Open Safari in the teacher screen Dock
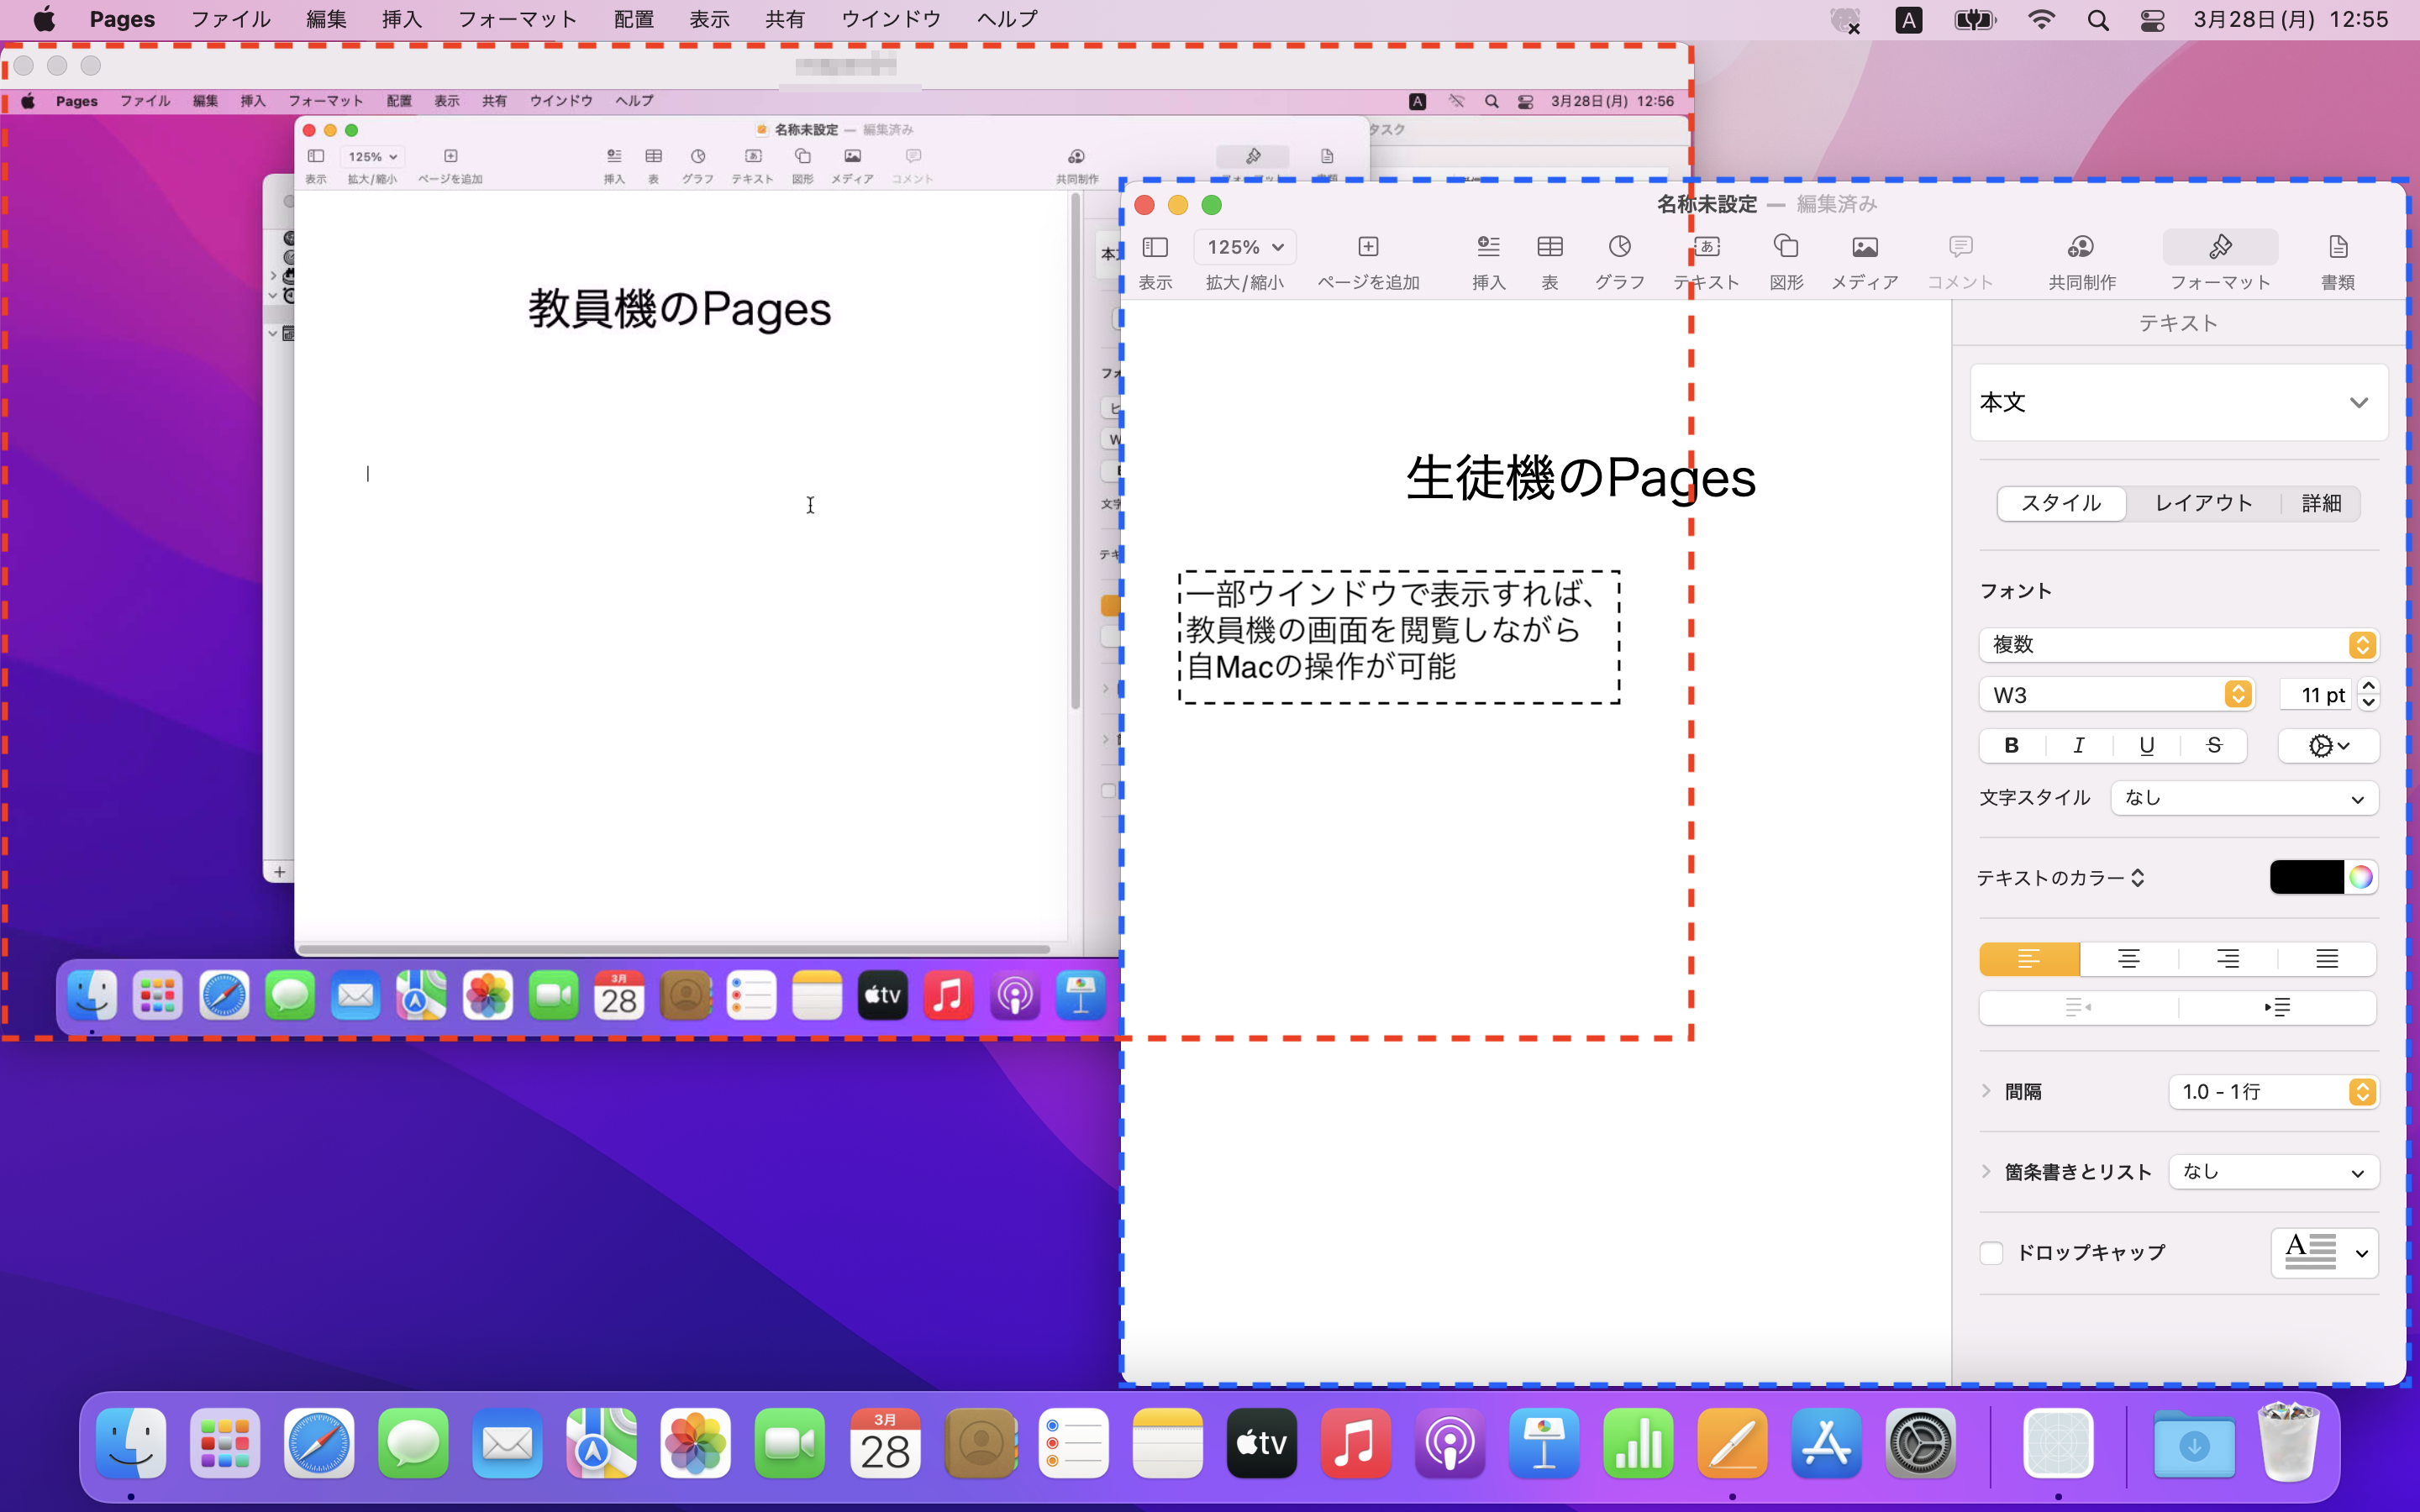Image resolution: width=2420 pixels, height=1512 pixels. (224, 996)
